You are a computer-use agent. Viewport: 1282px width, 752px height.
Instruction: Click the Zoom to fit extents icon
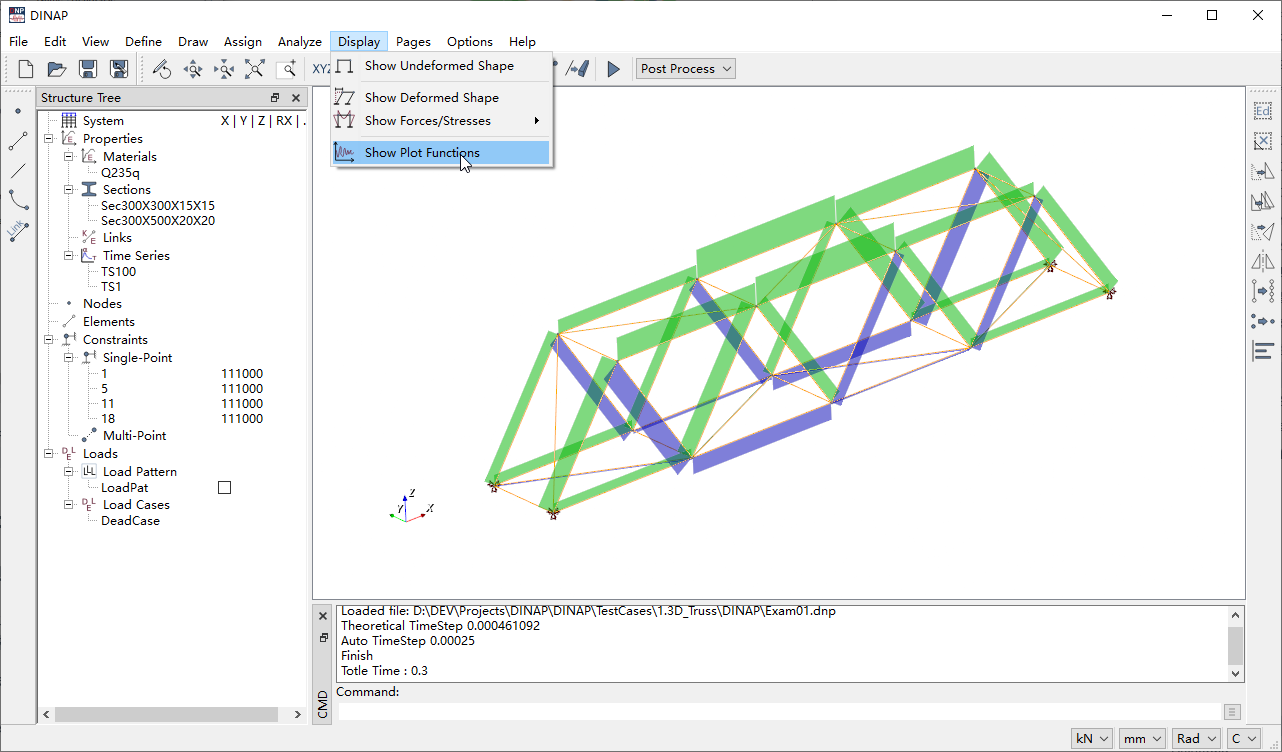(255, 69)
